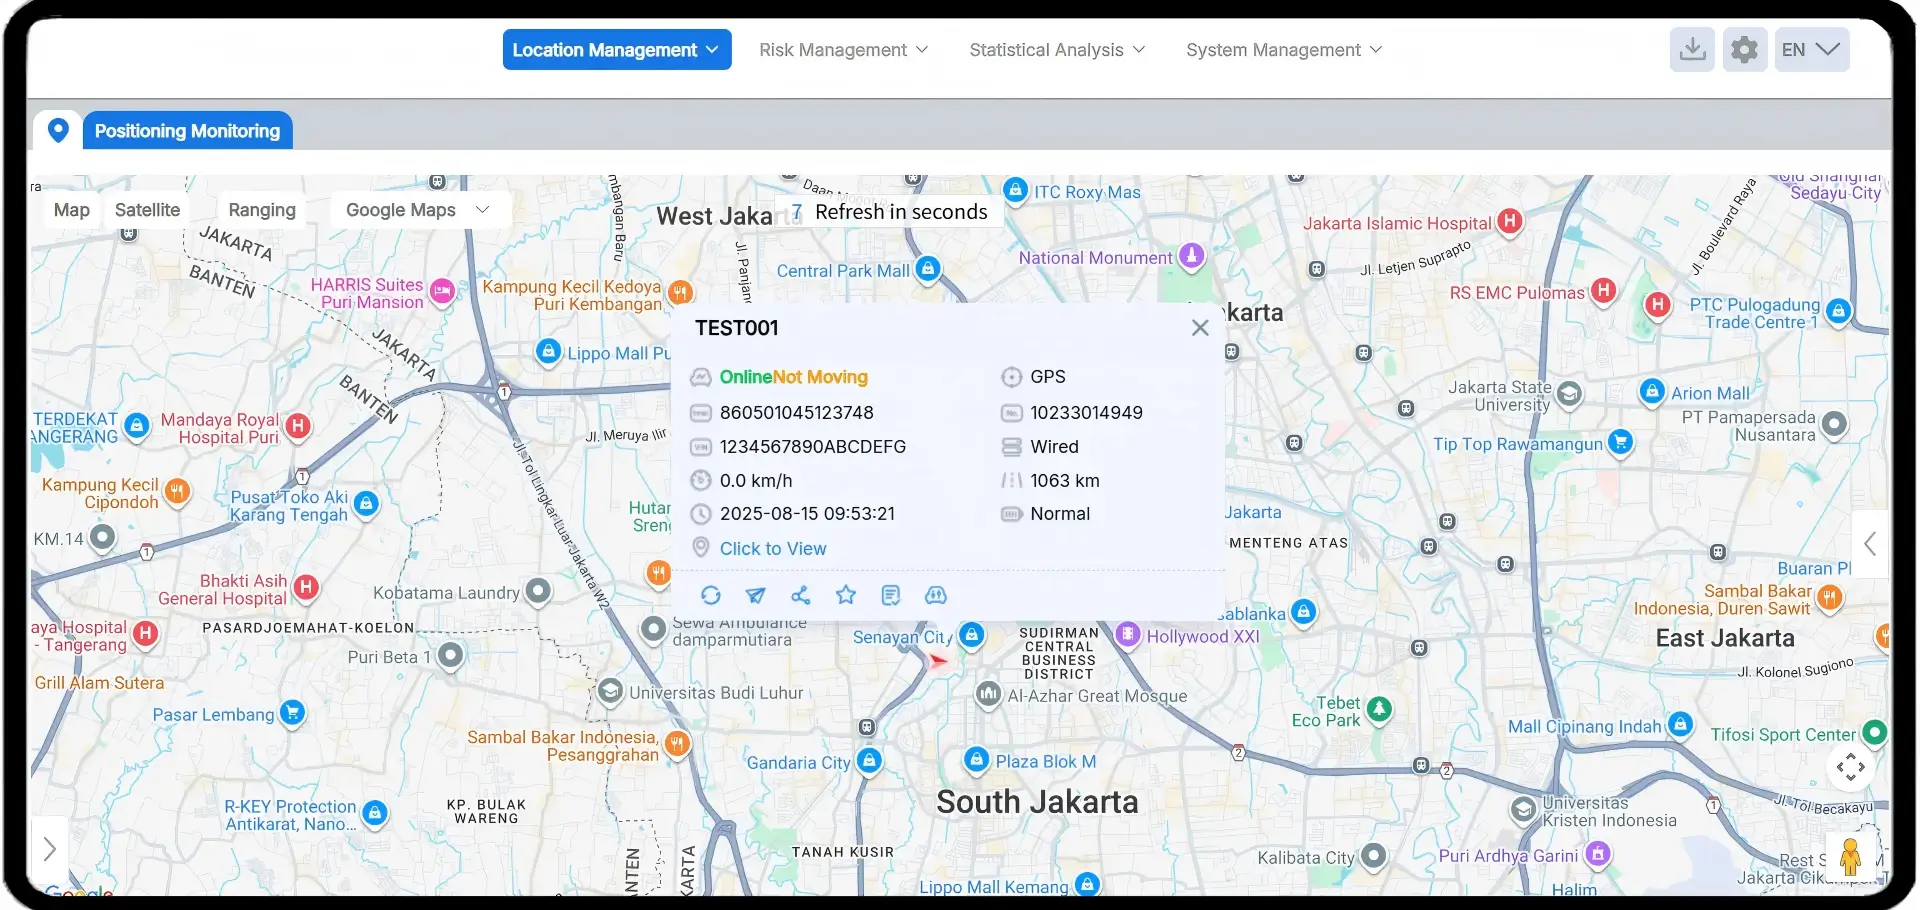
Task: Click the download icon in top bar
Action: coord(1692,50)
